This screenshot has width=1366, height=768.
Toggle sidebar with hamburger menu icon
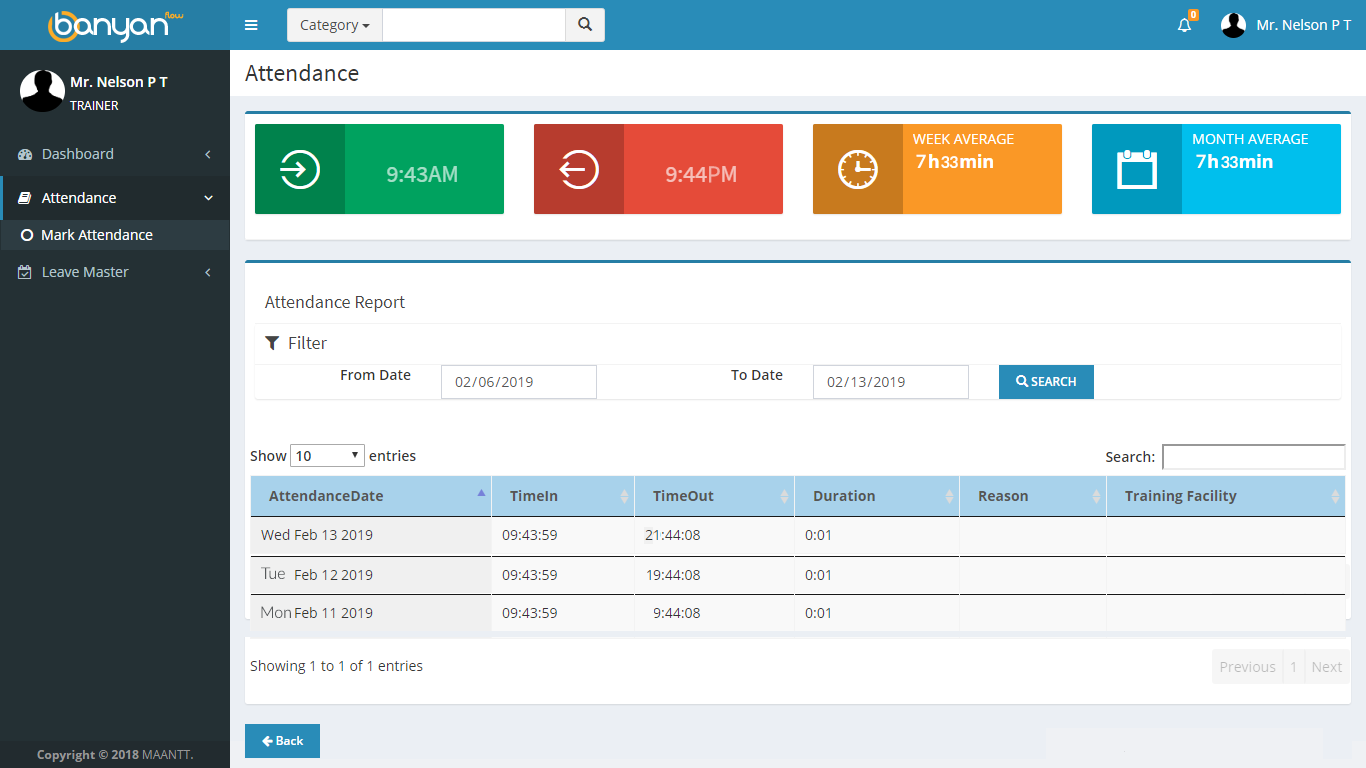click(251, 25)
